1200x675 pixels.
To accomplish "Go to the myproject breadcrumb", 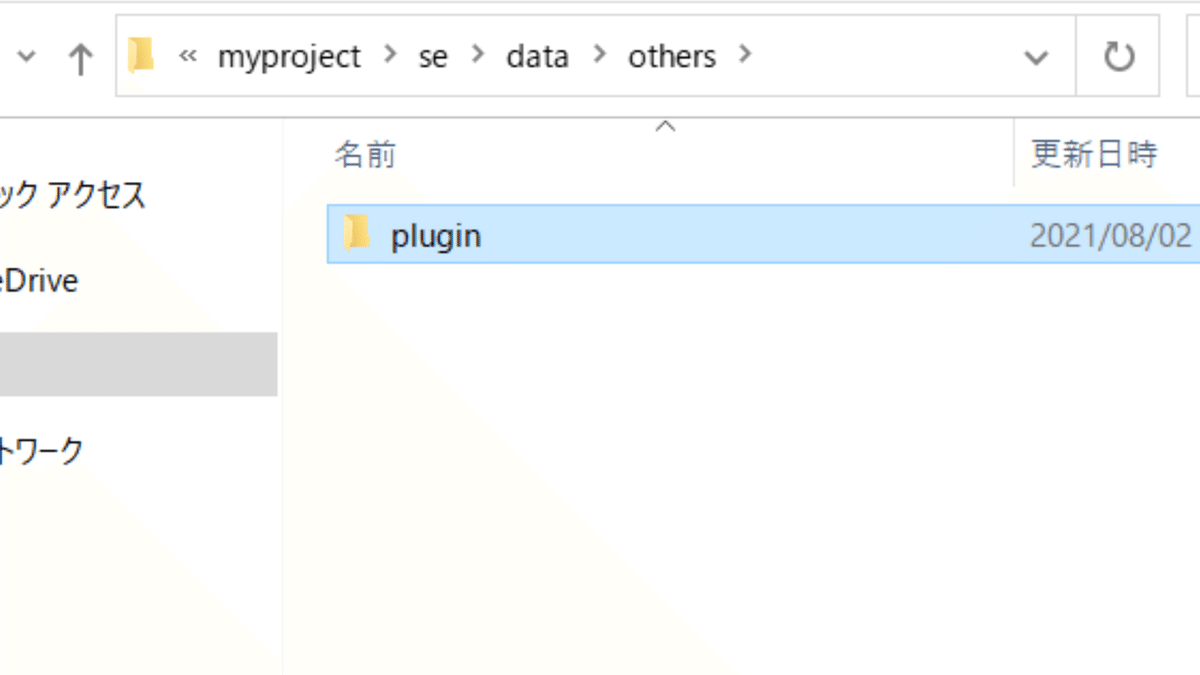I will pyautogui.click(x=289, y=57).
